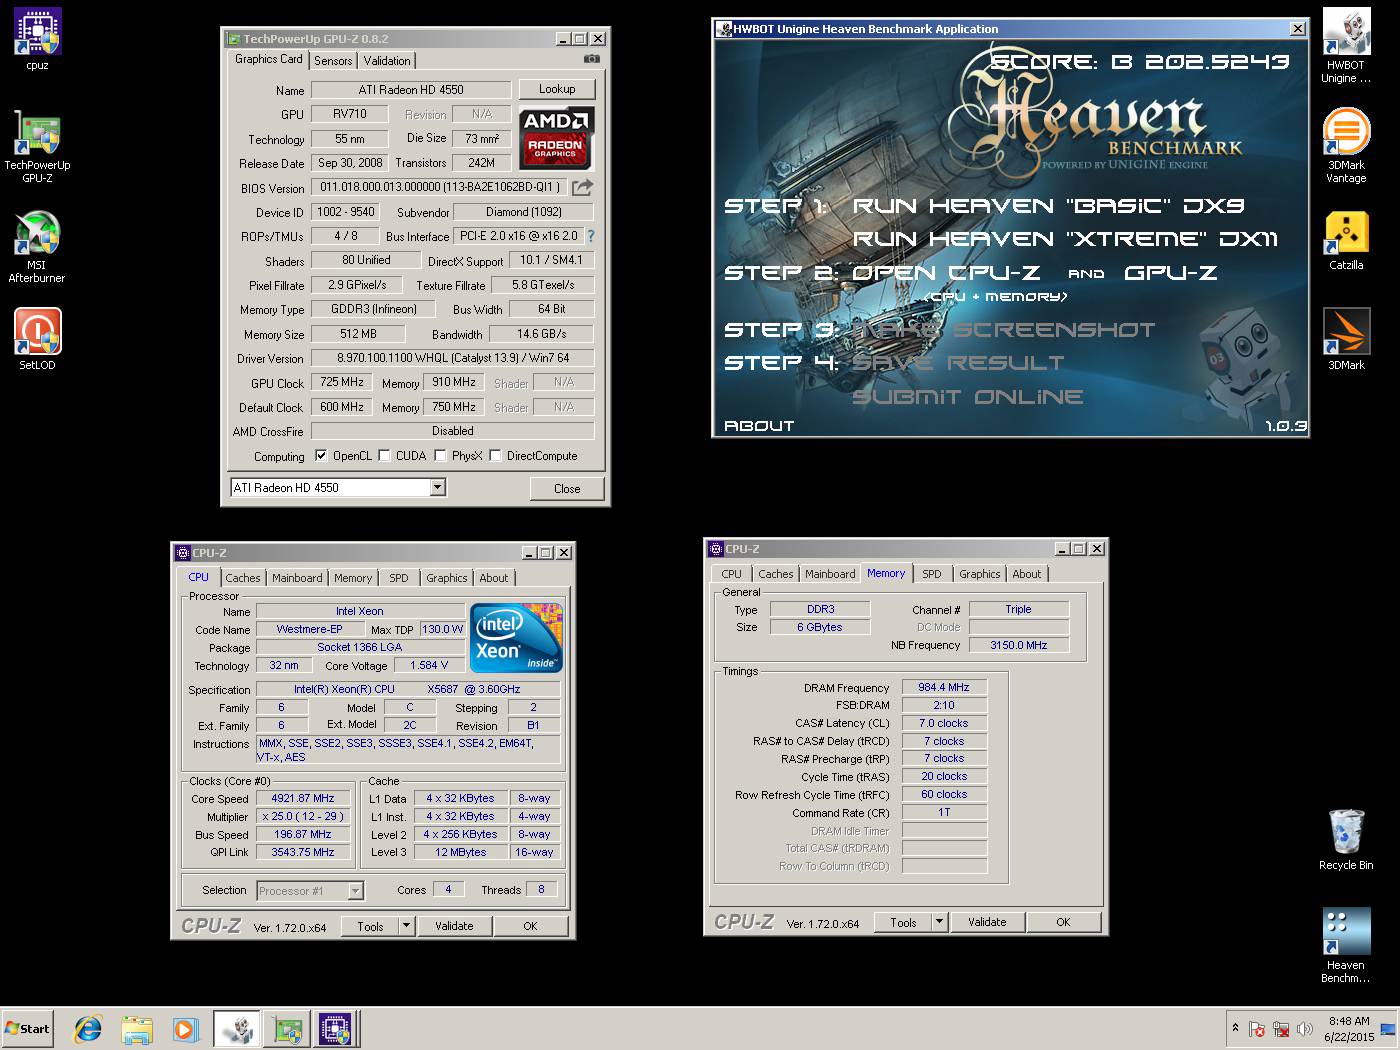Click the DRAM Frequency value 984.4 MHz
Viewport: 1400px width, 1050px height.
click(944, 687)
